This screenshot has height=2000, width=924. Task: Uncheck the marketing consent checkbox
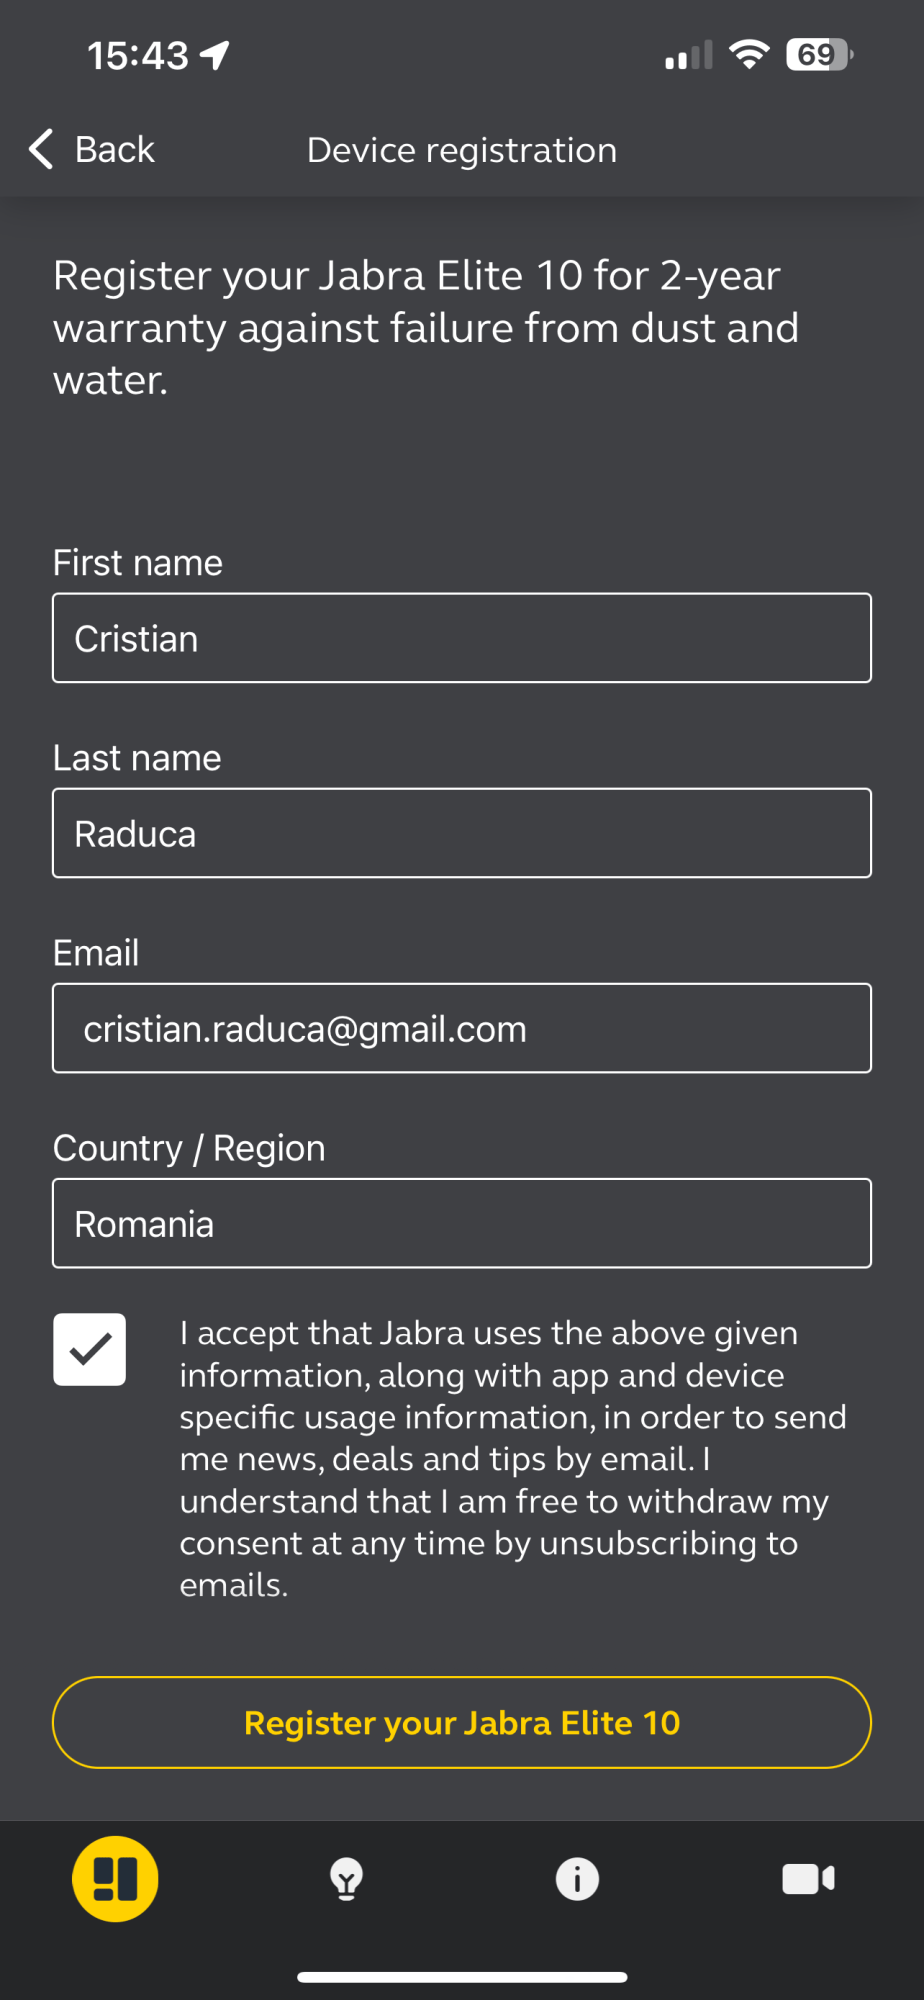click(x=90, y=1349)
